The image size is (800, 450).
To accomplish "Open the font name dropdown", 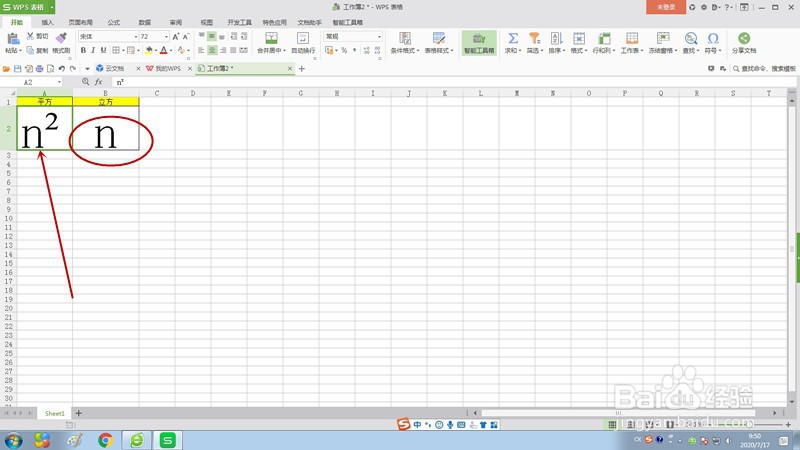I will tap(136, 37).
